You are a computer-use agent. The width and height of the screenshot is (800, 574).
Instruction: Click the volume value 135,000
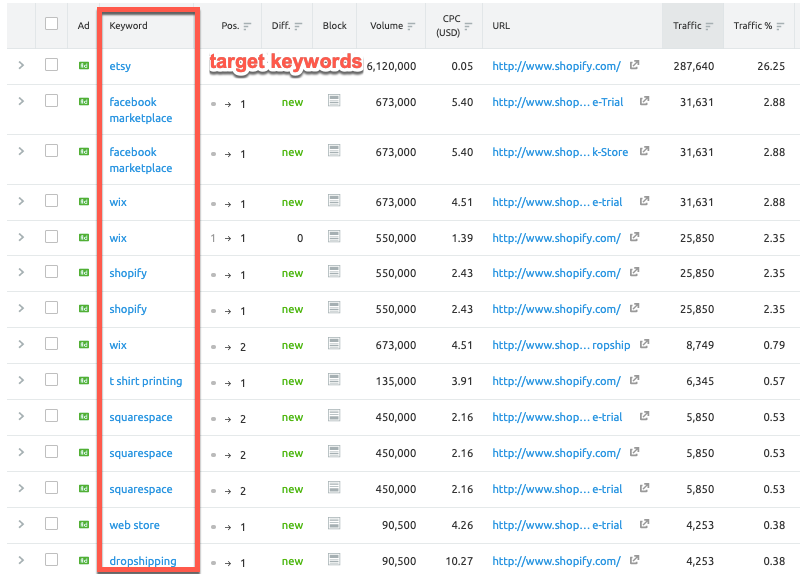[x=396, y=381]
